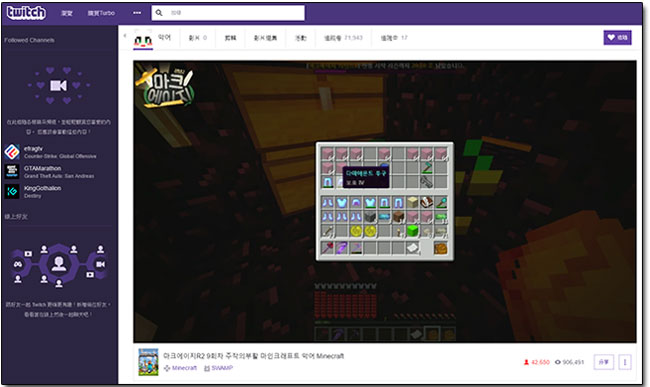Image resolution: width=650 pixels, height=387 pixels.
Task: Click the Minecraft game box art thumbnail
Action: (148, 362)
